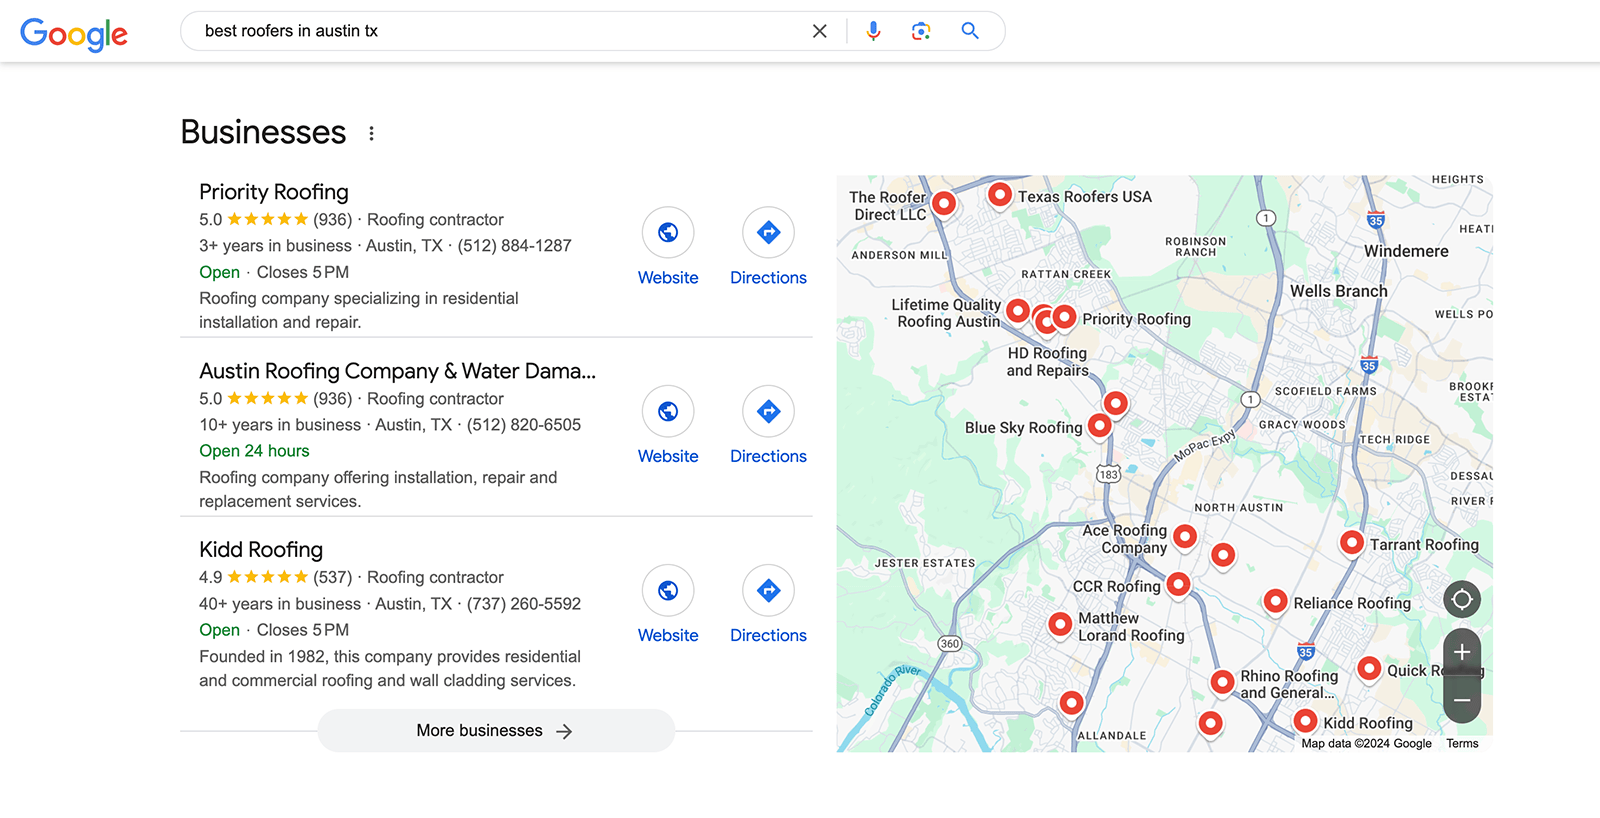The height and width of the screenshot is (818, 1600).
Task: Clear the search box with the X icon
Action: tap(820, 31)
